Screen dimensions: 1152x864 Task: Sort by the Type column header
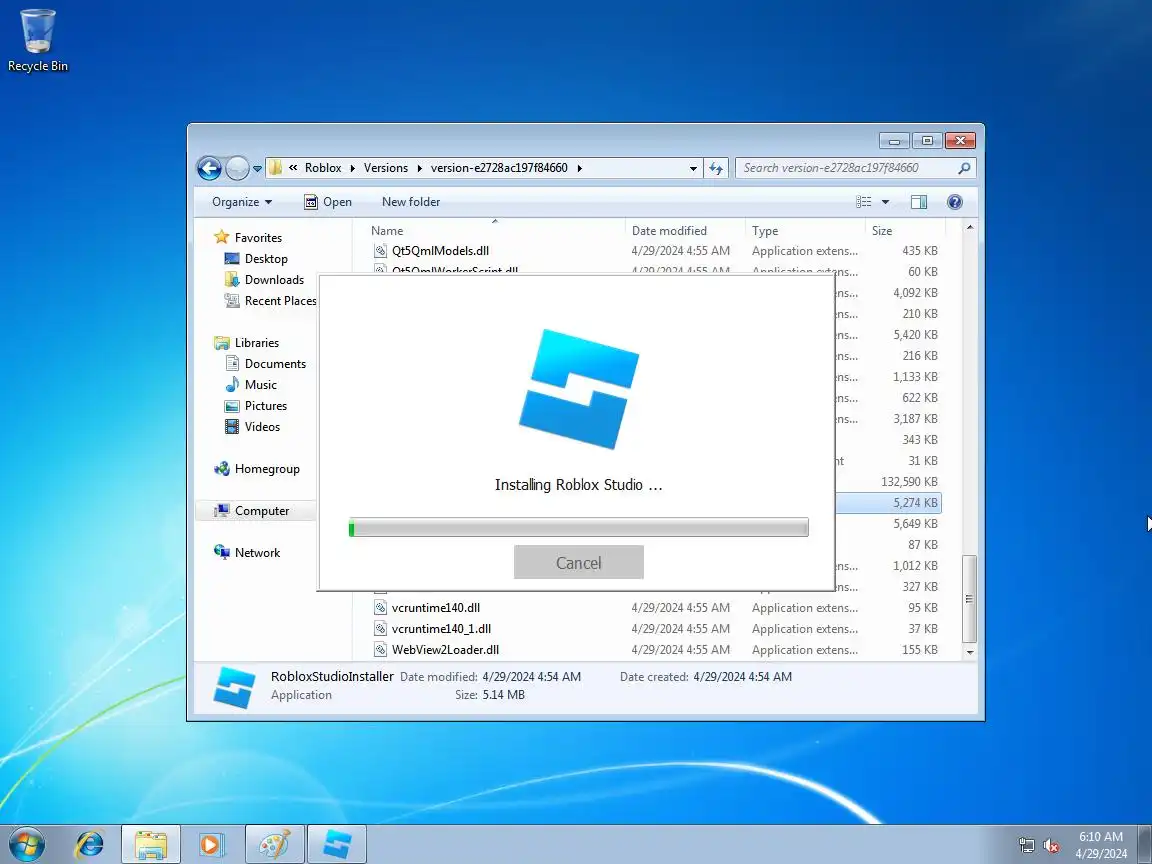click(x=804, y=231)
